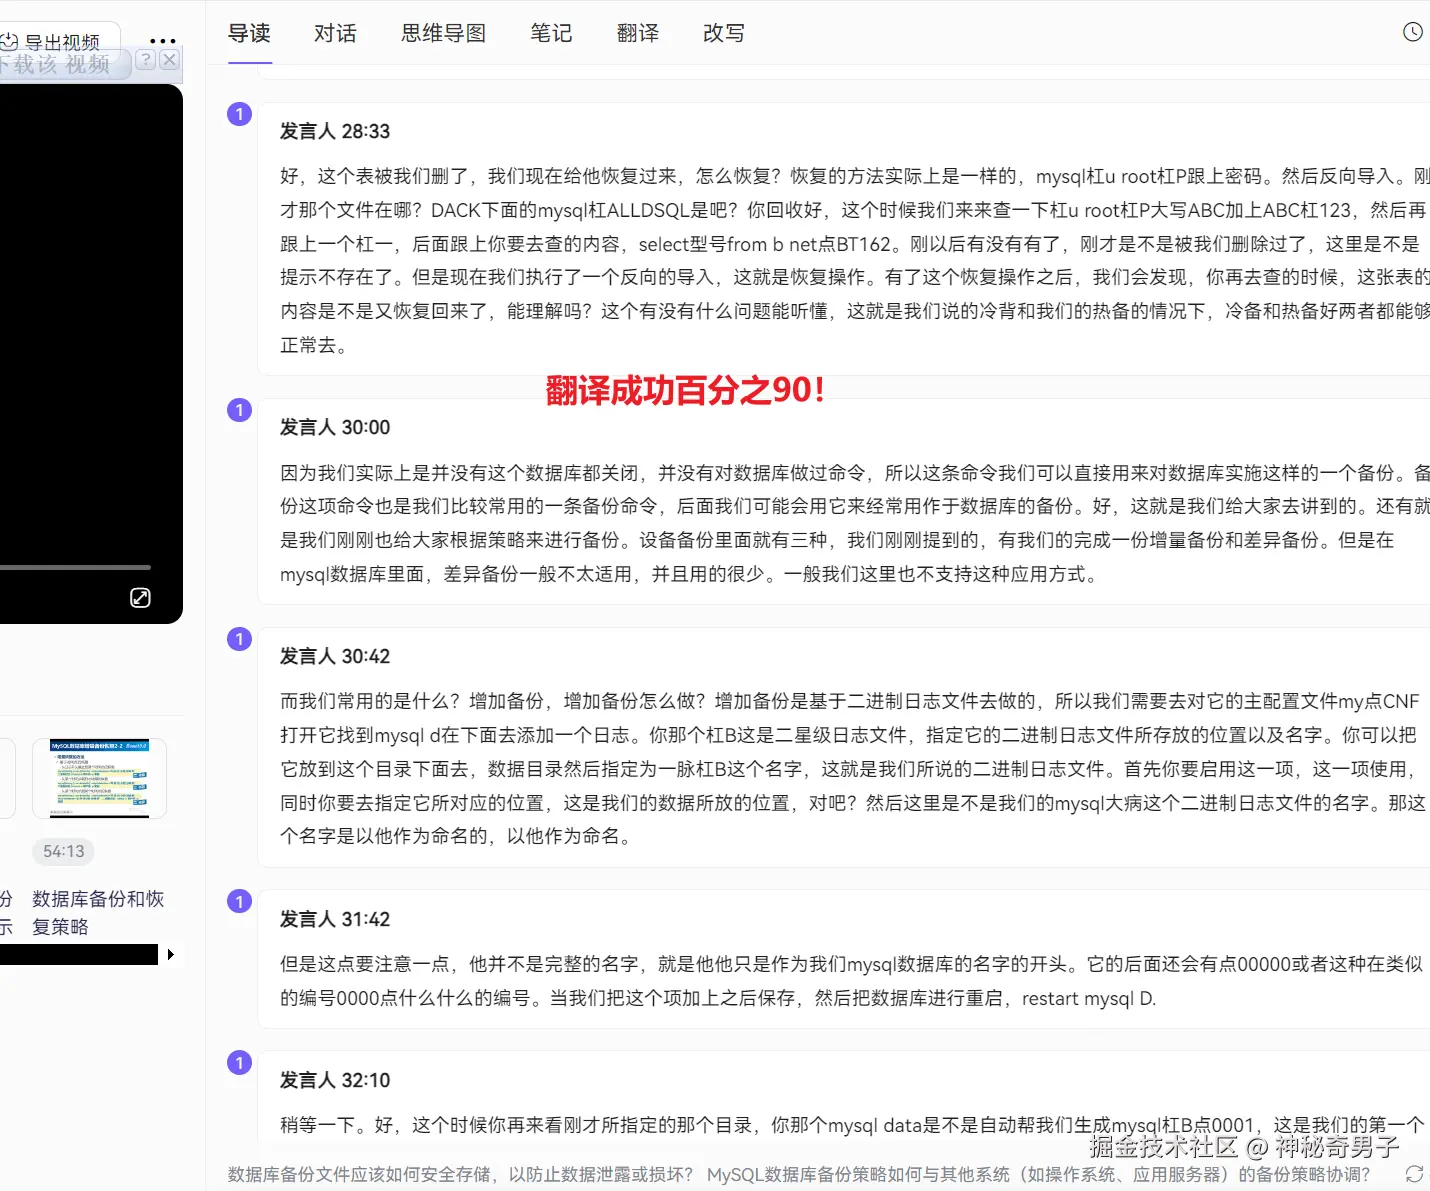Click speaker avatar at 发言人 30:42
Image resolution: width=1430 pixels, height=1191 pixels.
click(240, 639)
